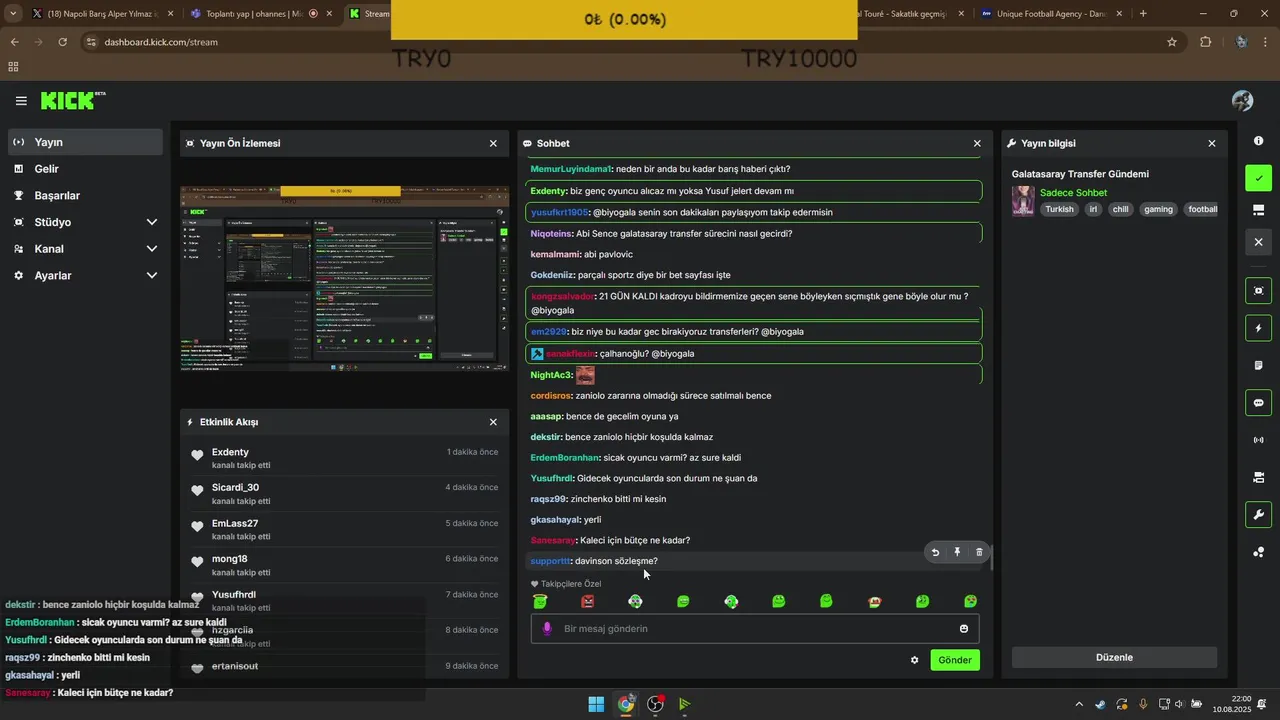The image size is (1280, 720).
Task: Click username NightAc3 in chat
Action: point(551,375)
